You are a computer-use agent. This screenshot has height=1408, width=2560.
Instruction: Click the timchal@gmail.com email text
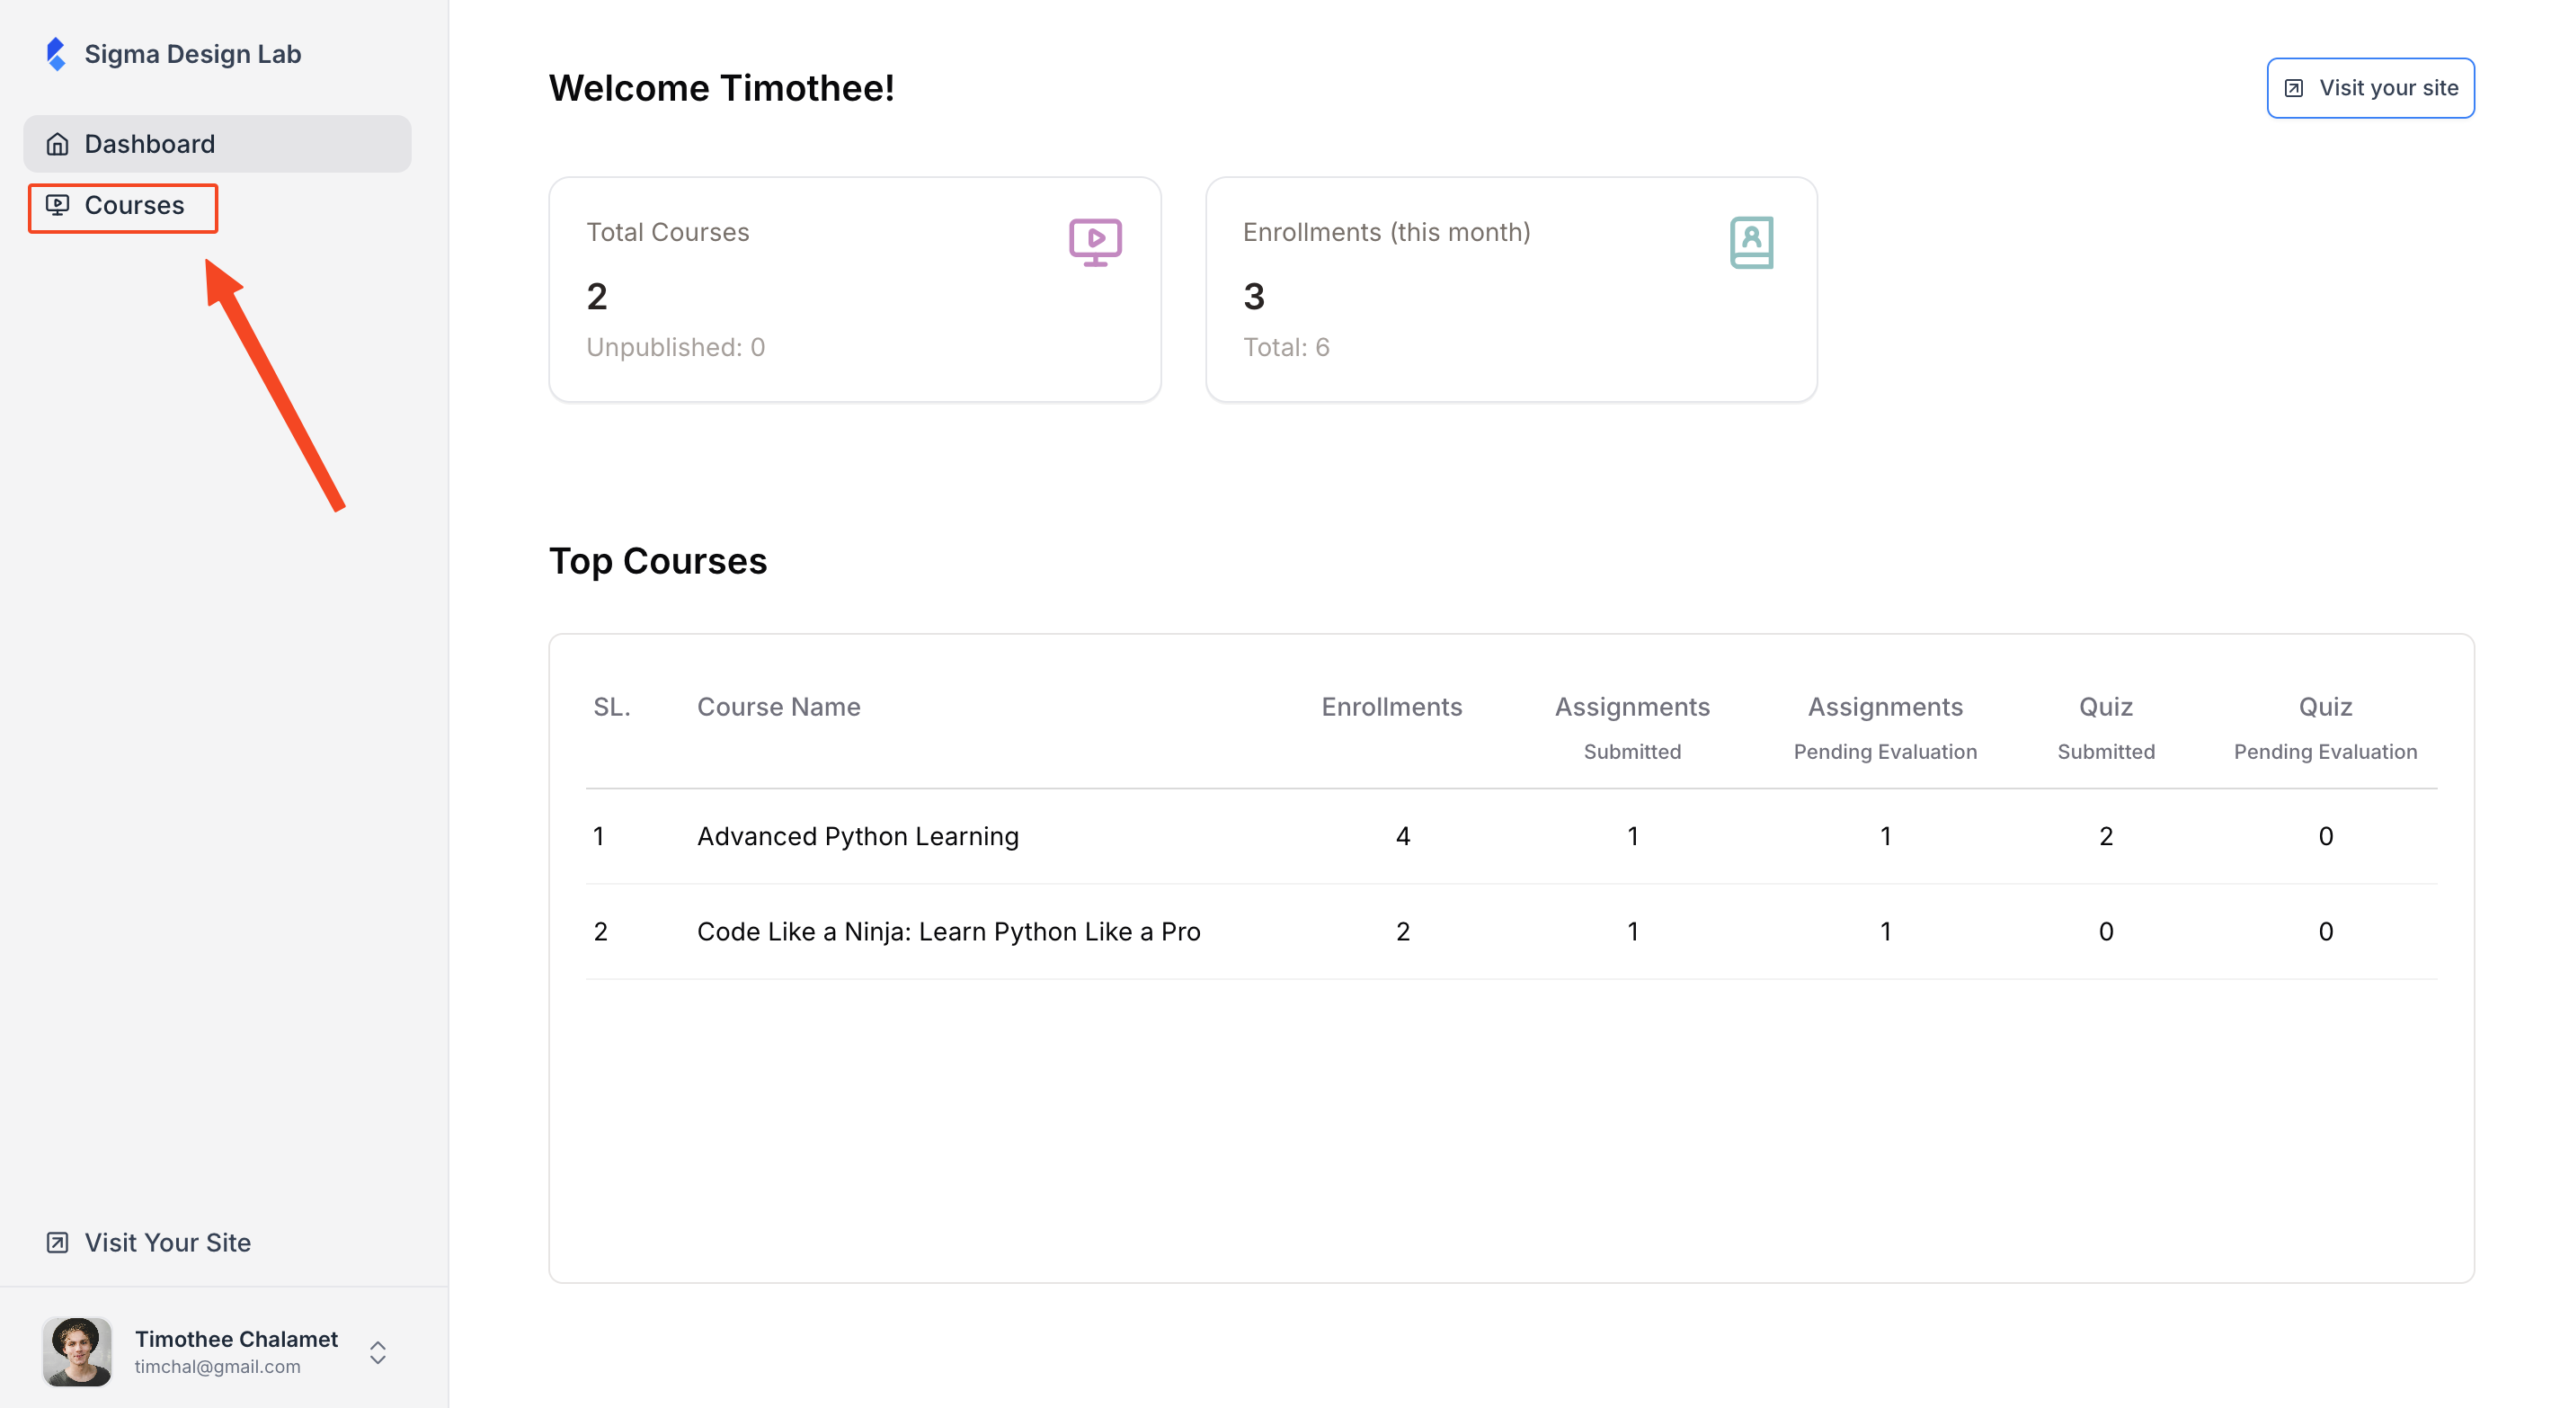tap(217, 1366)
